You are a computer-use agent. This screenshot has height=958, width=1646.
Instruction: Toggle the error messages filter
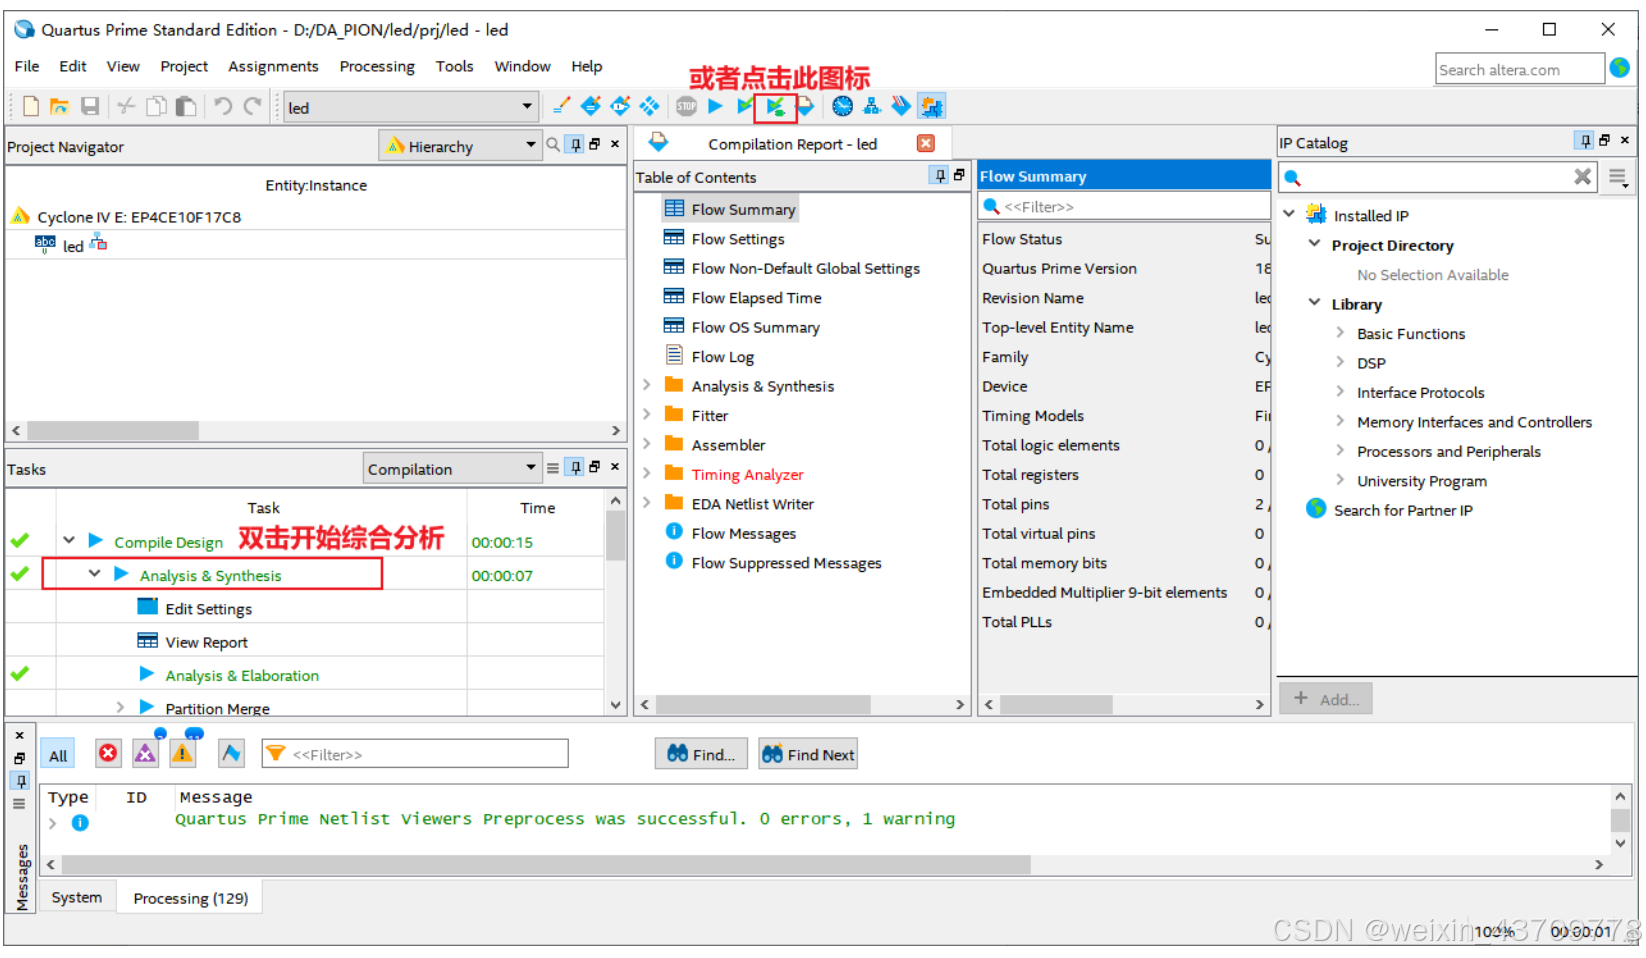pos(108,753)
